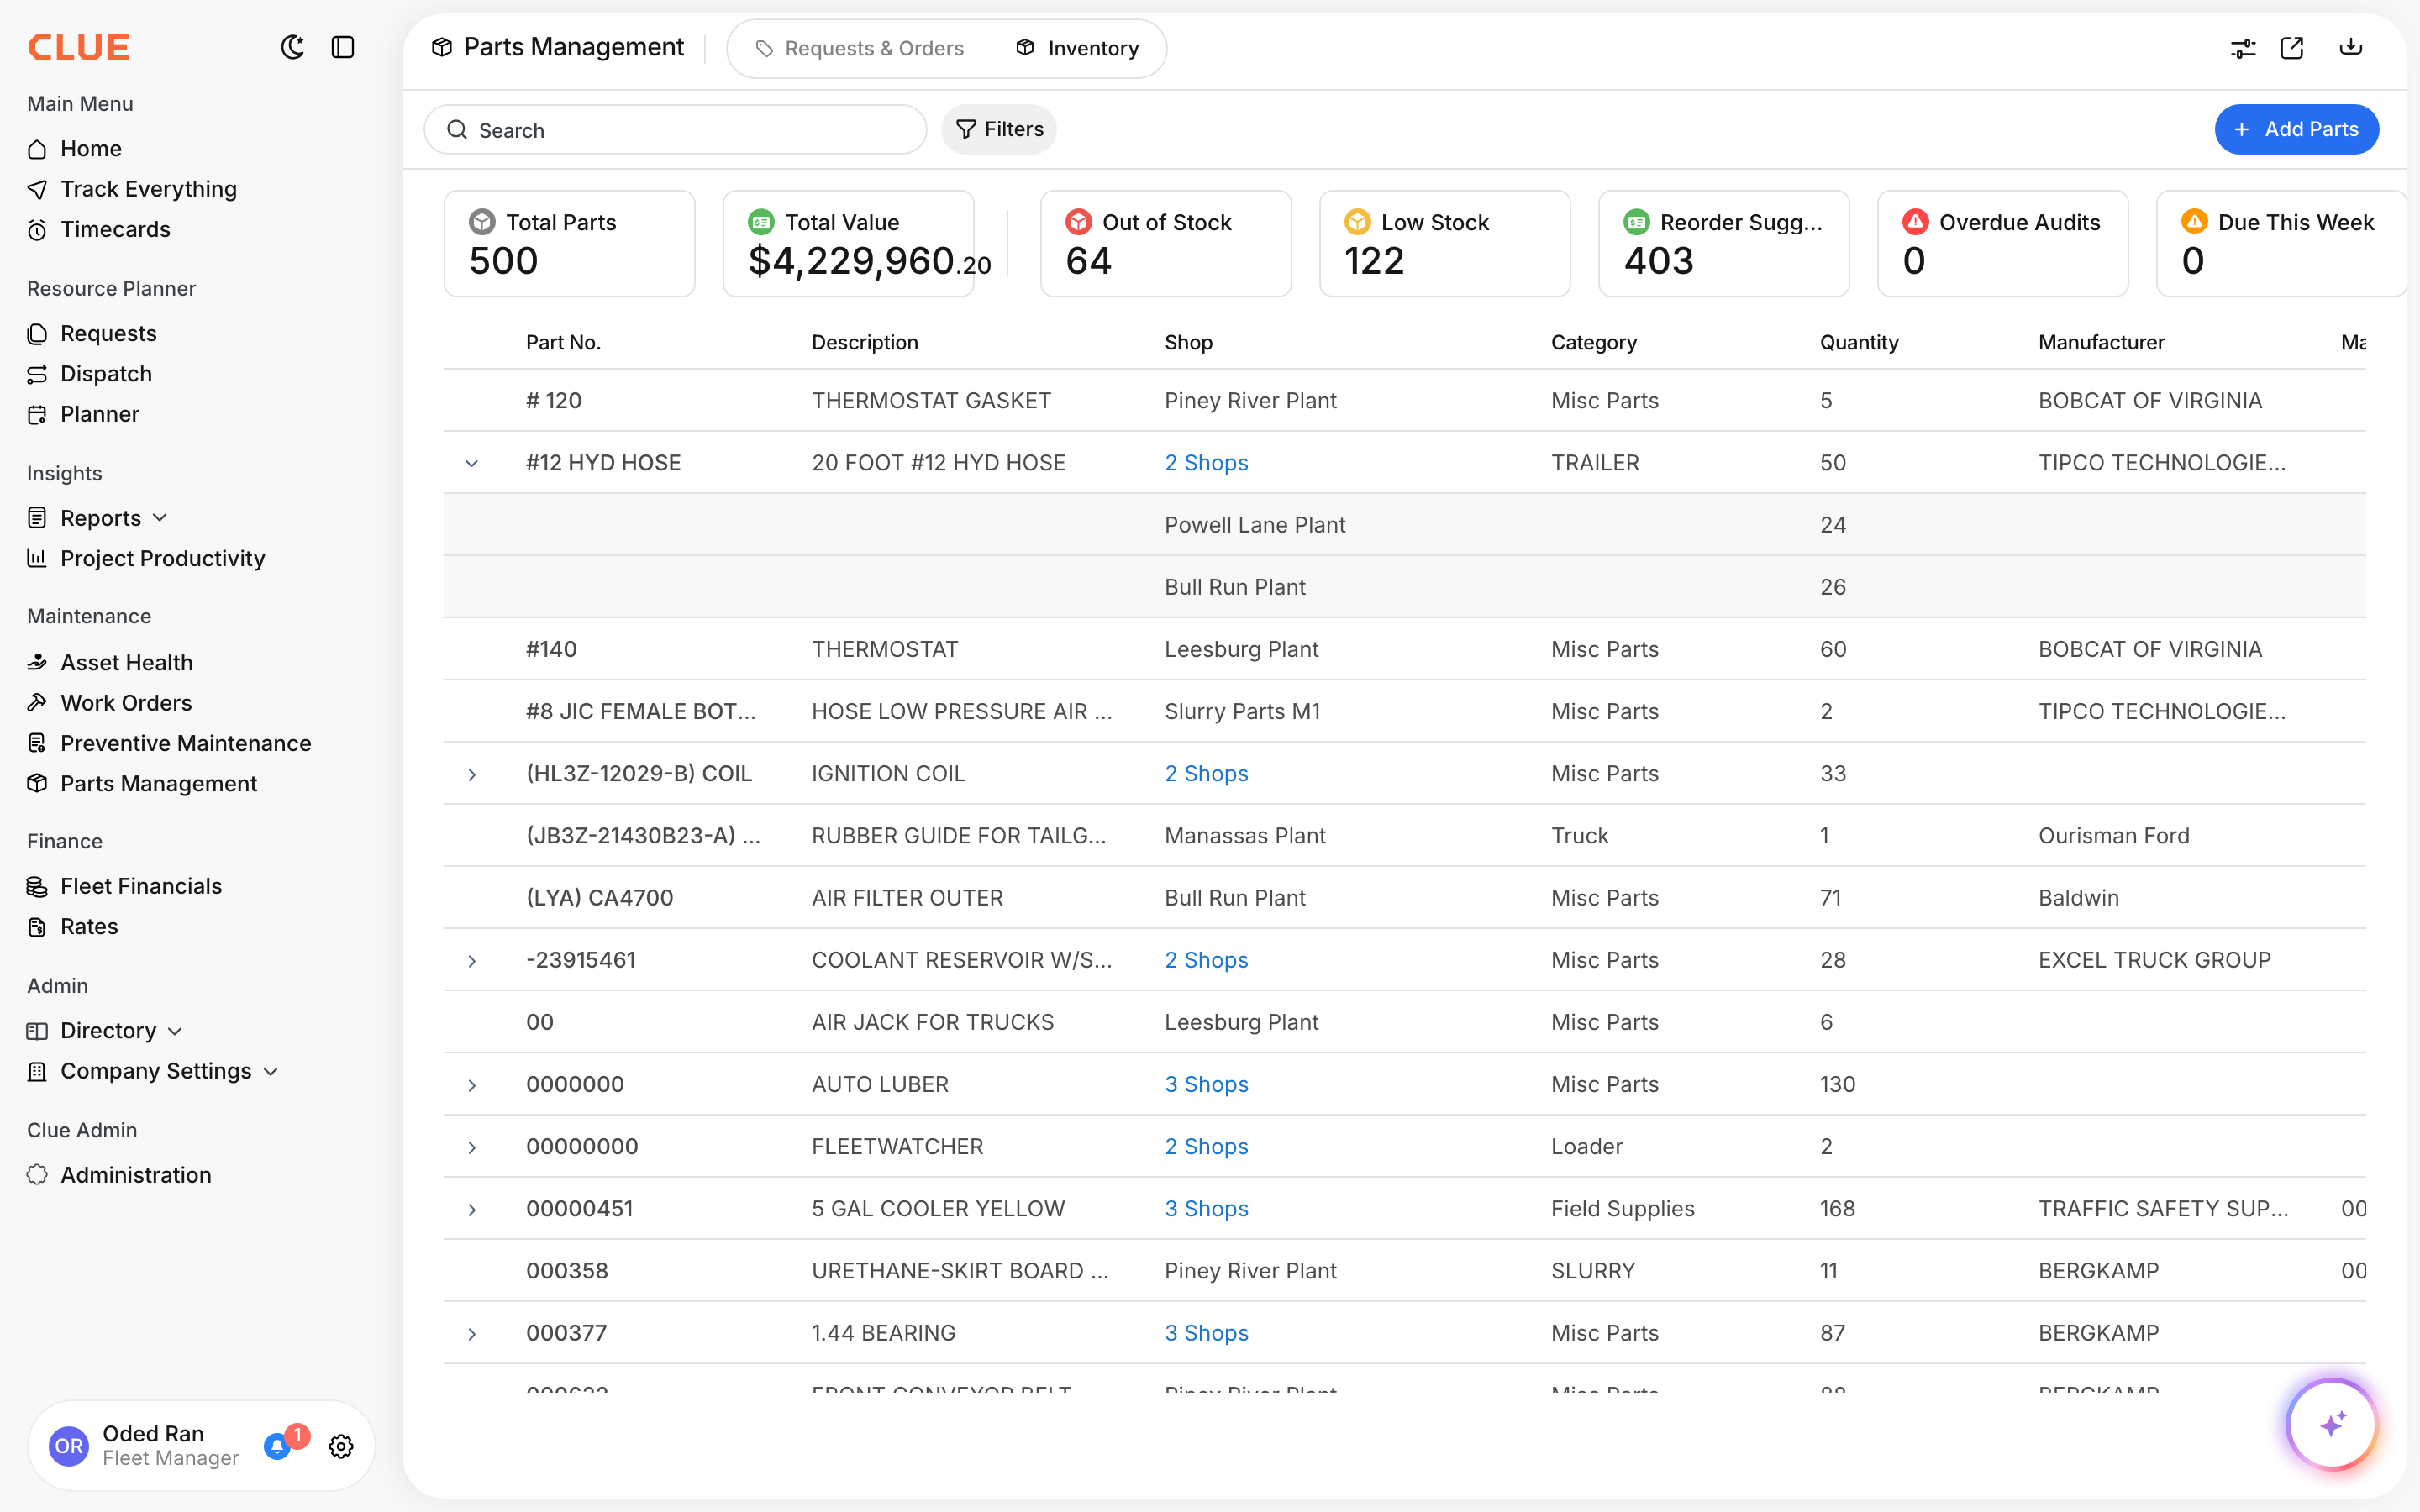This screenshot has height=1512, width=2420.
Task: Expand the AUTO LUBER row
Action: (471, 1084)
